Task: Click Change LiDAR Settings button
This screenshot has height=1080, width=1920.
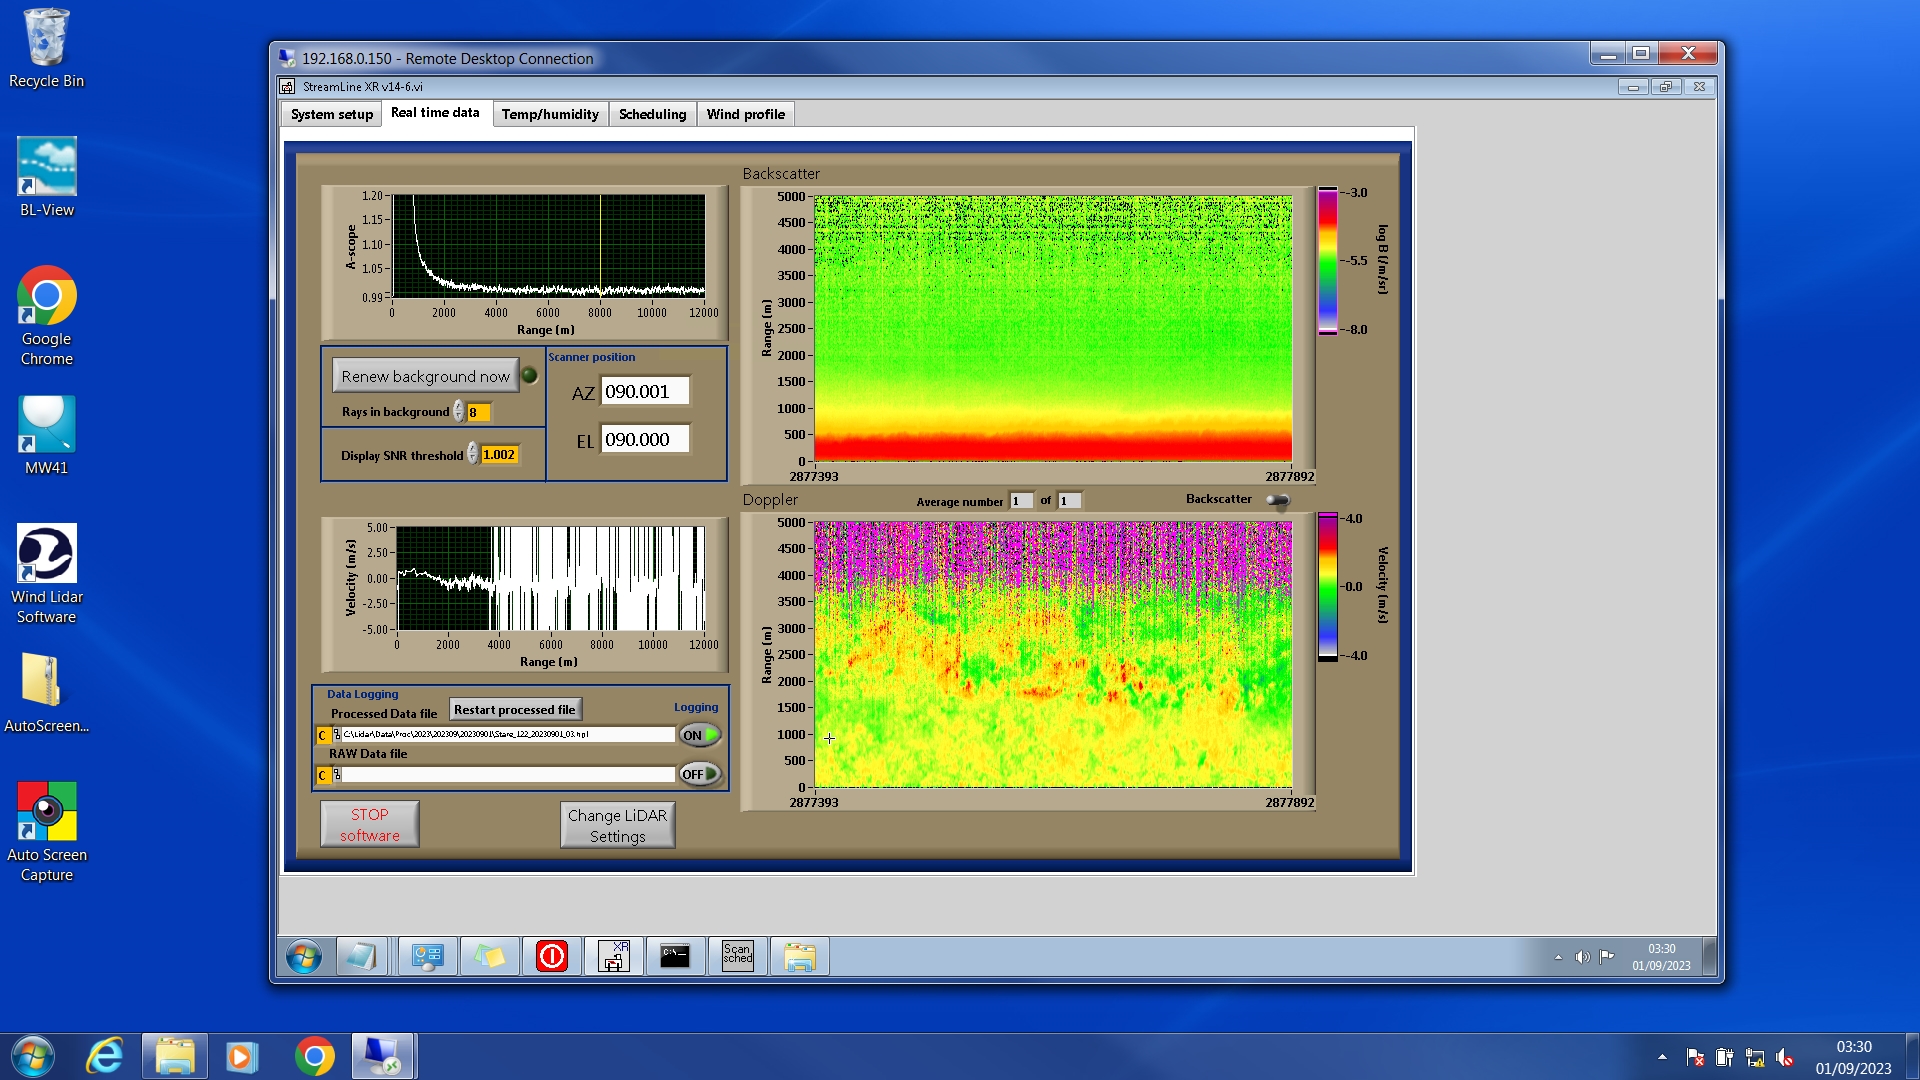Action: 617,825
